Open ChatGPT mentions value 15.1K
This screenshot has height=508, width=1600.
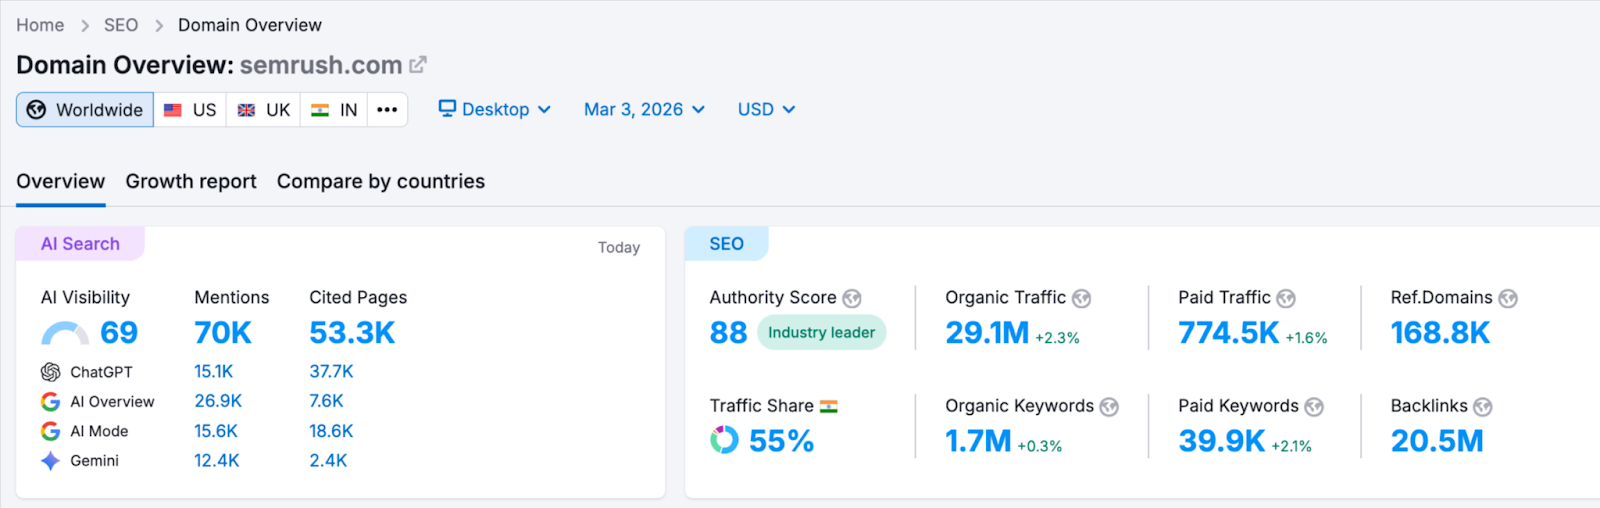coord(214,372)
